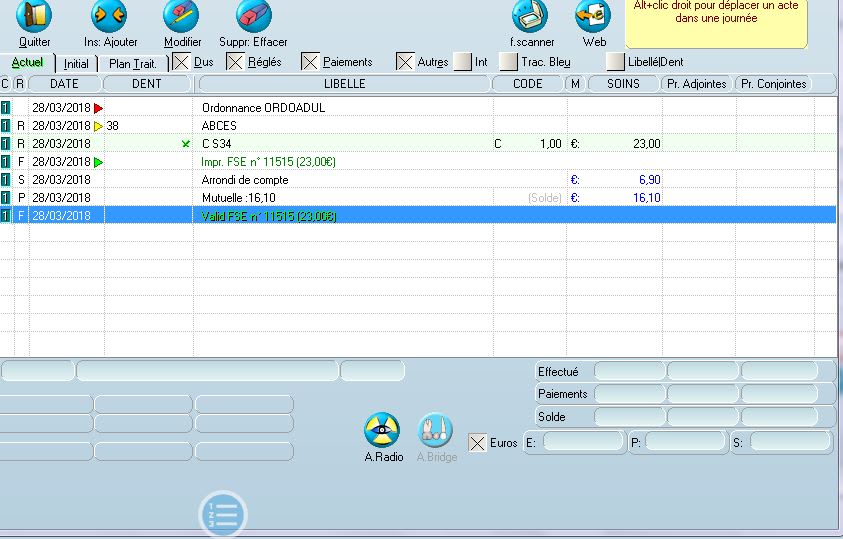Toggle the Euros checkbox
This screenshot has width=843, height=539.
478,442
